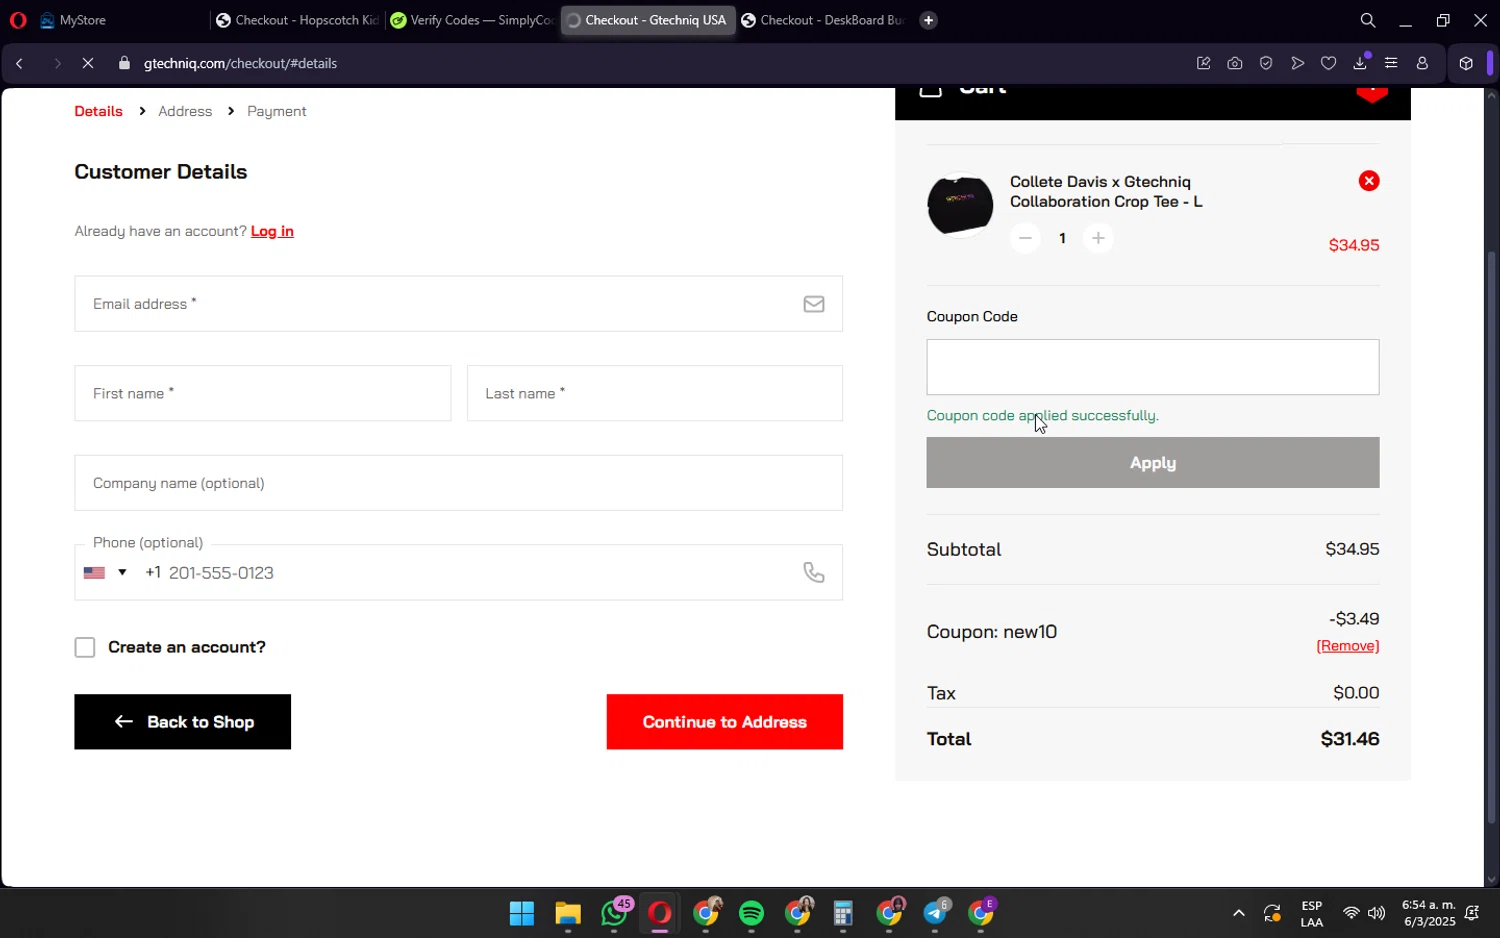Show hidden tray icons chevron
This screenshot has width=1500, height=938.
click(1238, 913)
